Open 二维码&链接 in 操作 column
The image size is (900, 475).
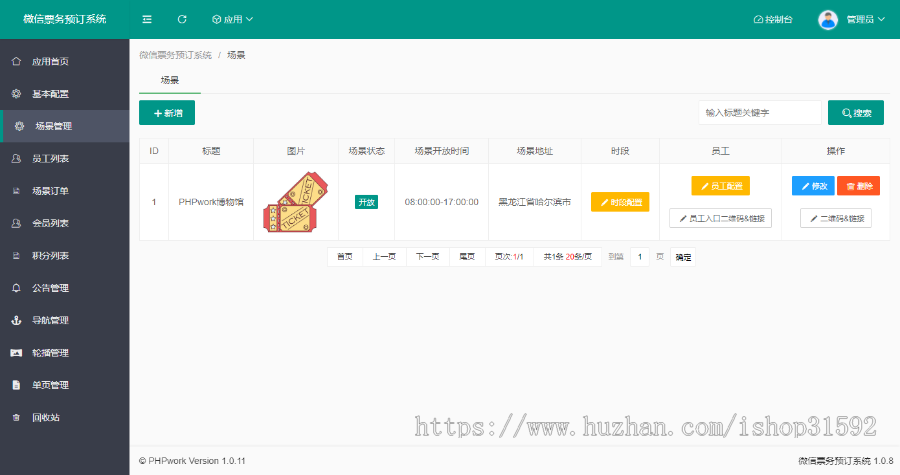pyautogui.click(x=836, y=218)
